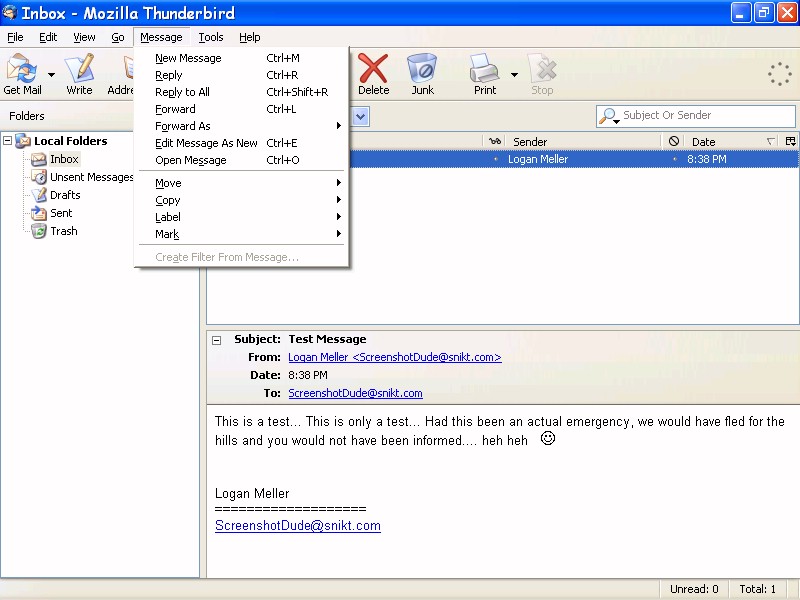Select the Logan Meller message row

tap(574, 159)
